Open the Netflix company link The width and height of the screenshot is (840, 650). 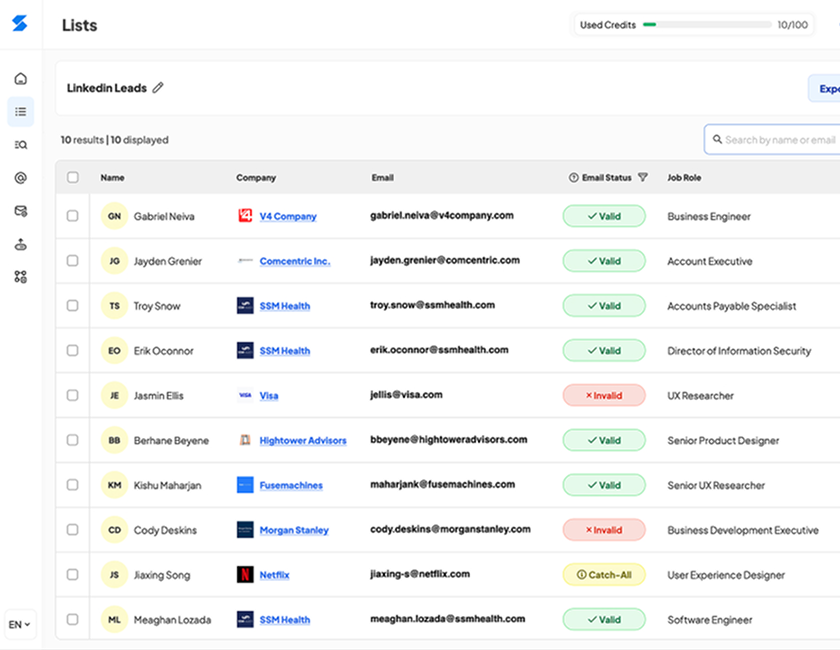point(274,575)
